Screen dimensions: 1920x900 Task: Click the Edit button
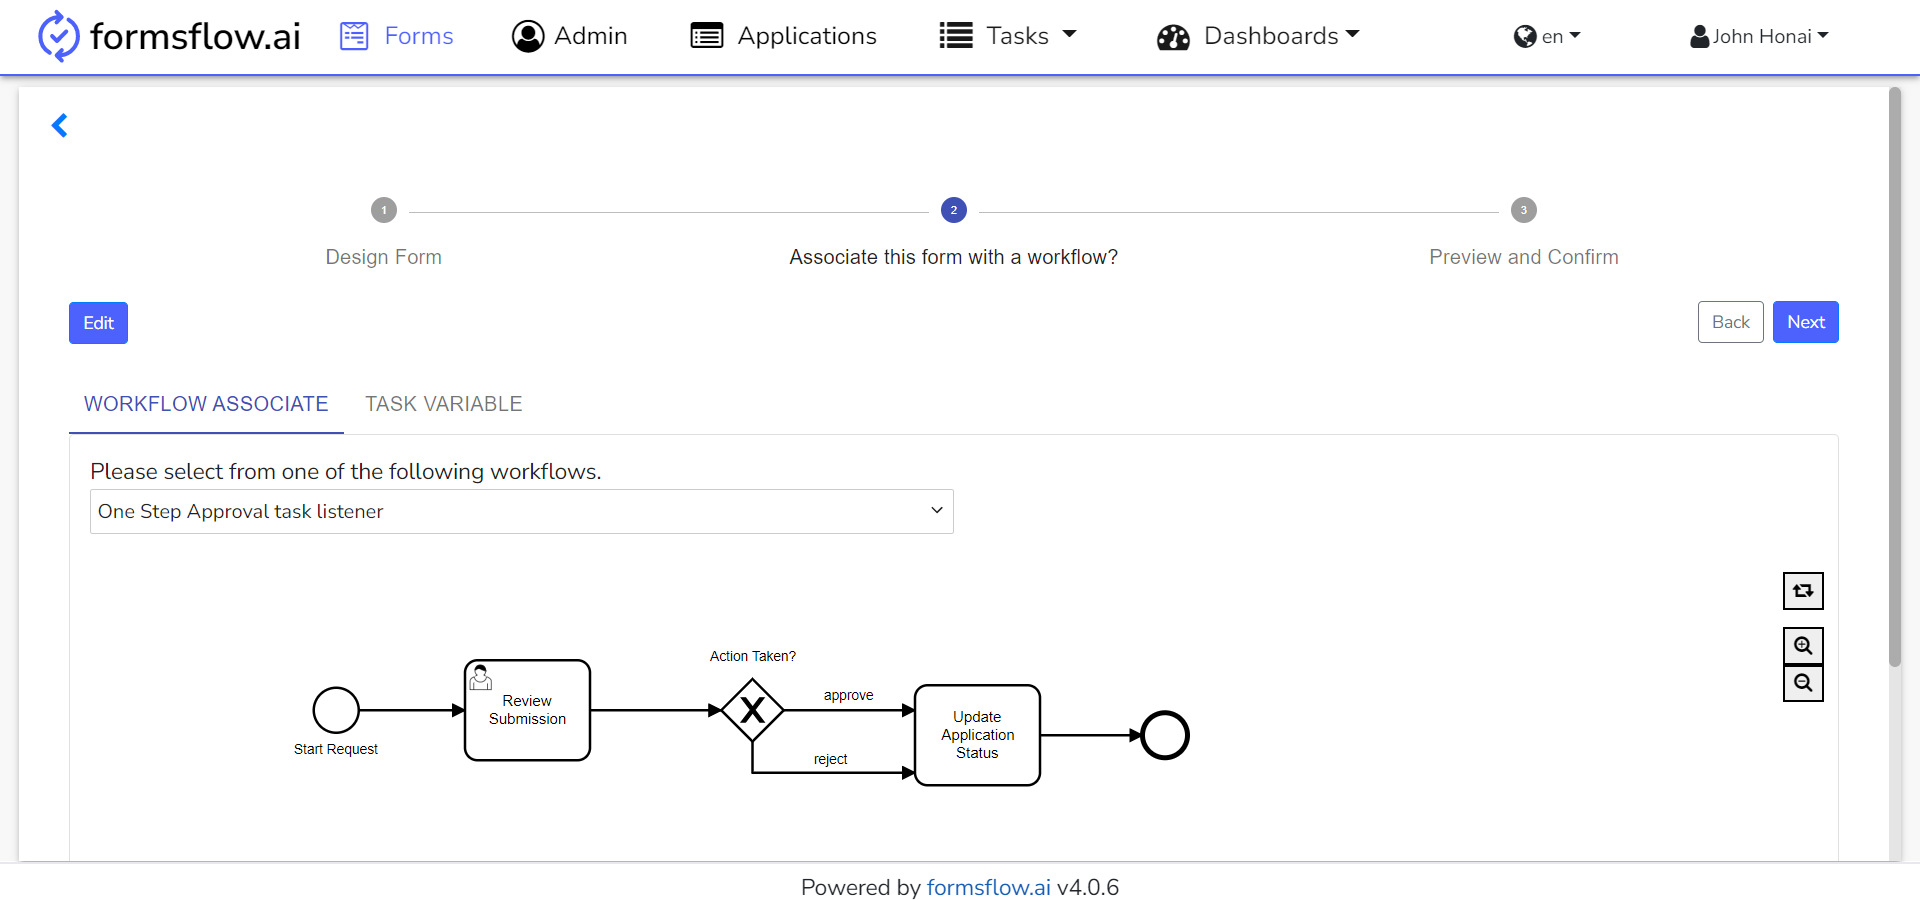click(x=98, y=323)
